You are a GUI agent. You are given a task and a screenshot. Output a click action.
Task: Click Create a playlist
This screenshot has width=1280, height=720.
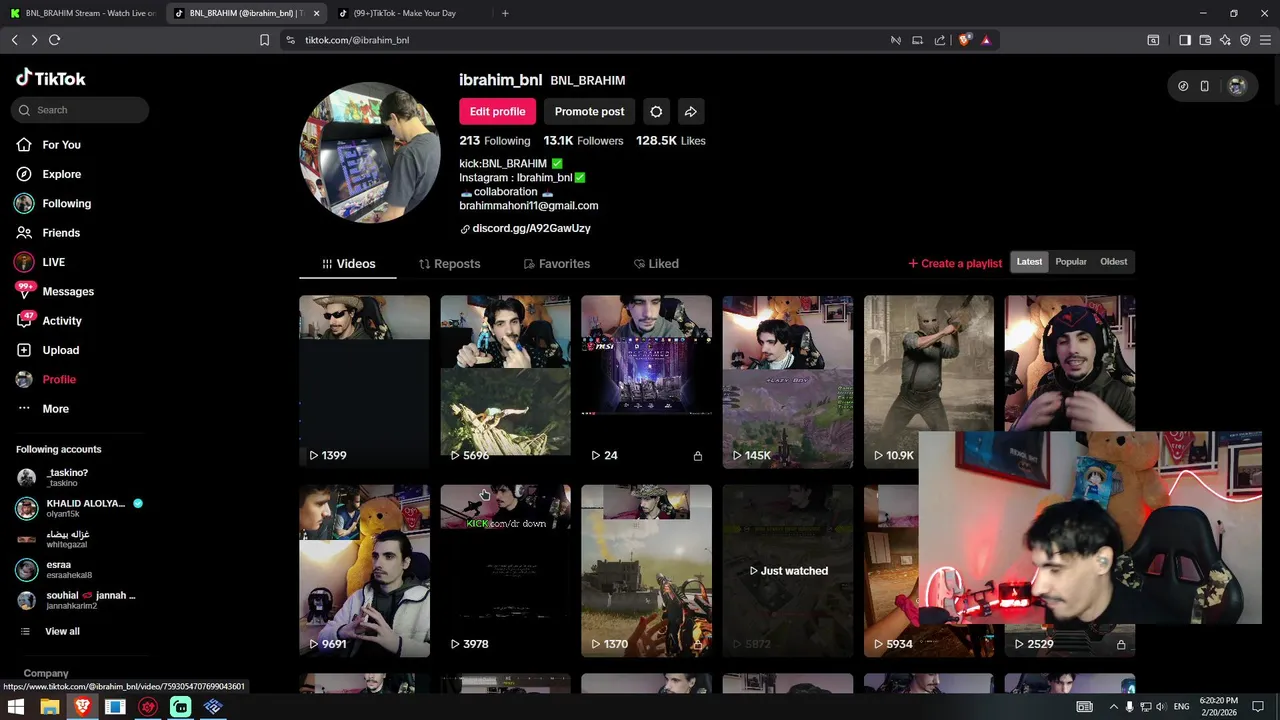[955, 263]
